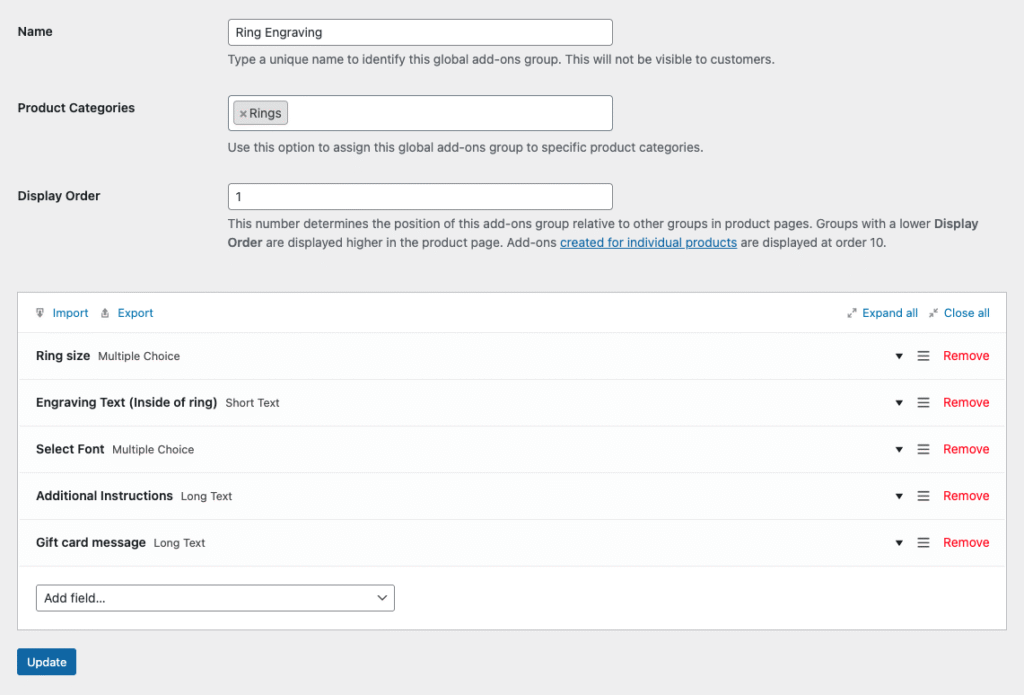Click the Gift card message drag handle
The height and width of the screenshot is (695, 1024).
click(923, 543)
